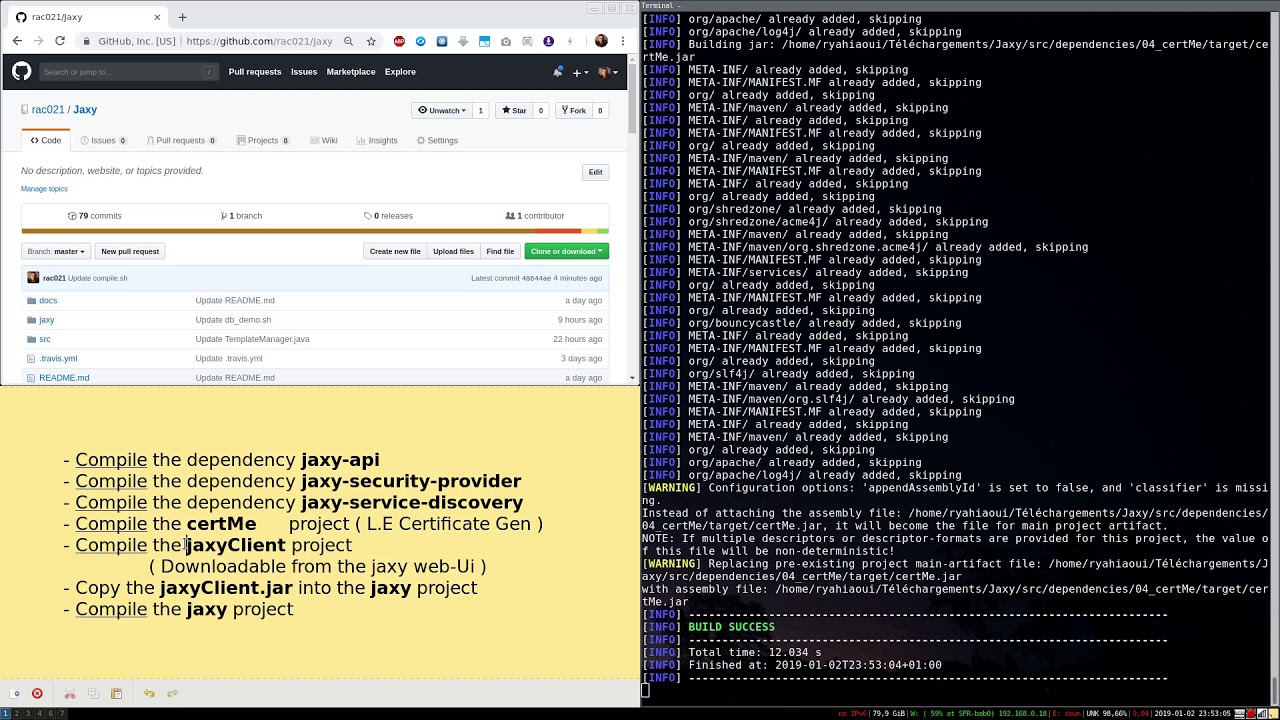Click the terminal window scrollbar

(x=1275, y=689)
